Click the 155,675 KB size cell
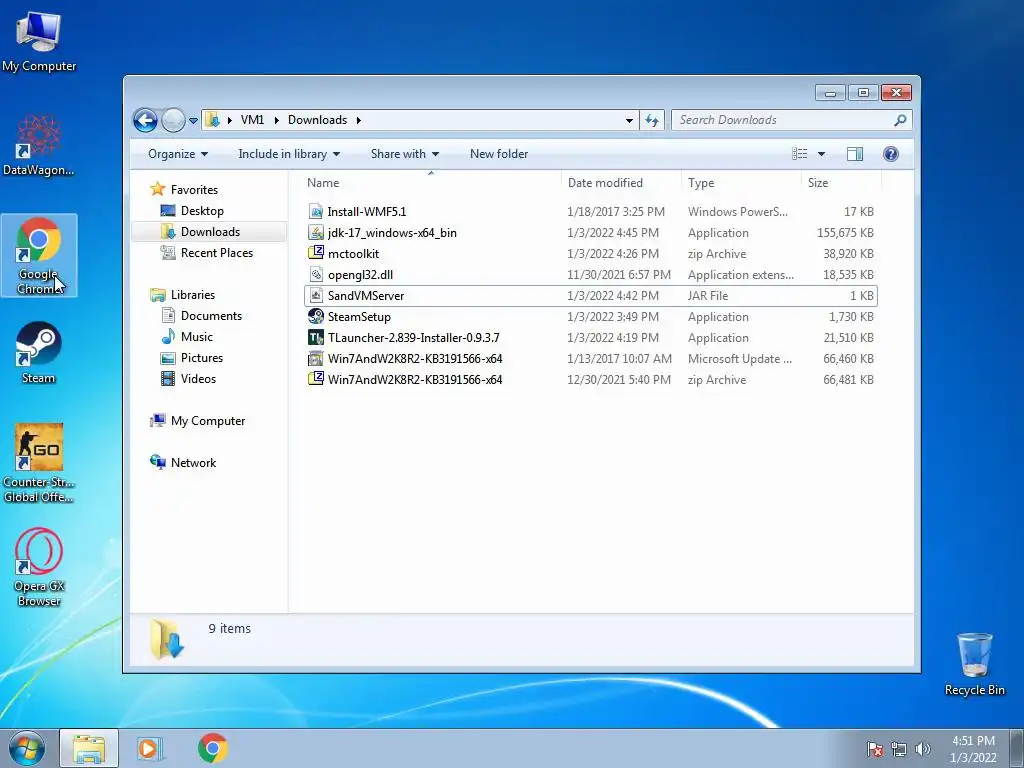 [x=845, y=232]
